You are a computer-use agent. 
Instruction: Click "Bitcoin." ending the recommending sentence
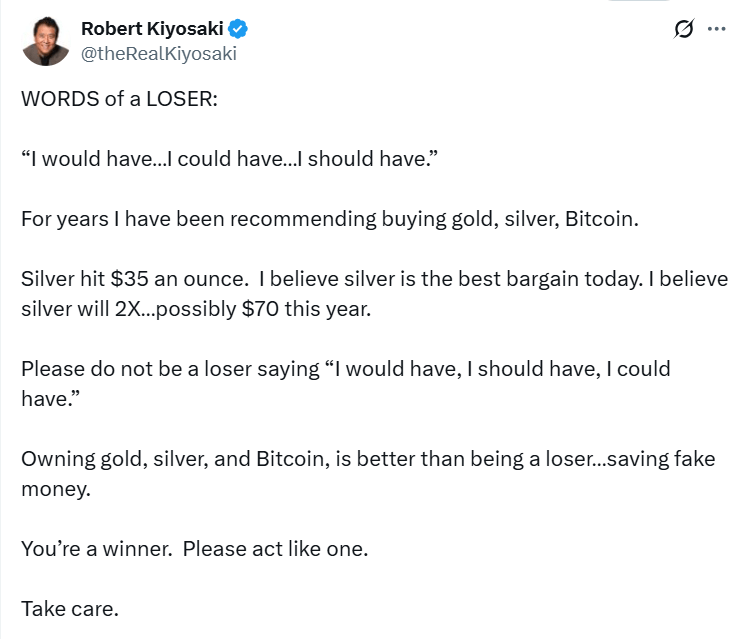pyautogui.click(x=601, y=219)
